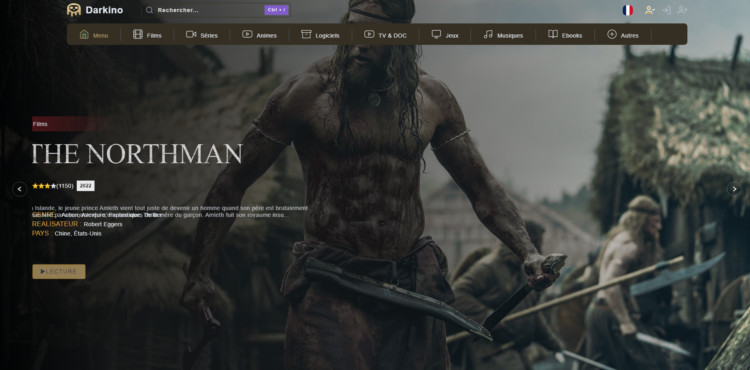Screen dimensions: 750x370
Task: Click the Jeux monitor icon
Action: tap(436, 34)
